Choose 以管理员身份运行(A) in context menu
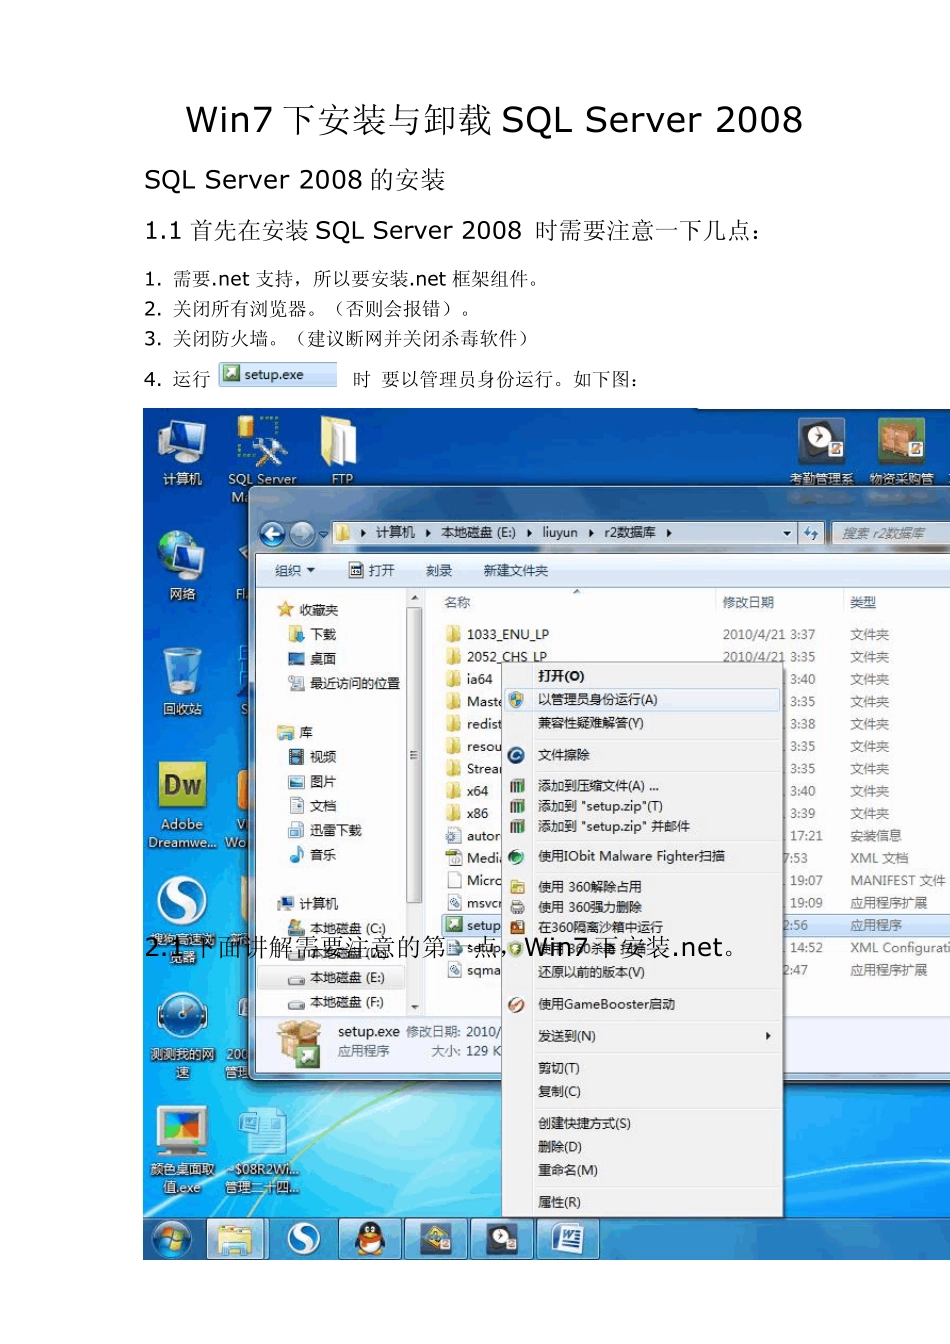Screen dimensions: 950x1344 click(641, 700)
